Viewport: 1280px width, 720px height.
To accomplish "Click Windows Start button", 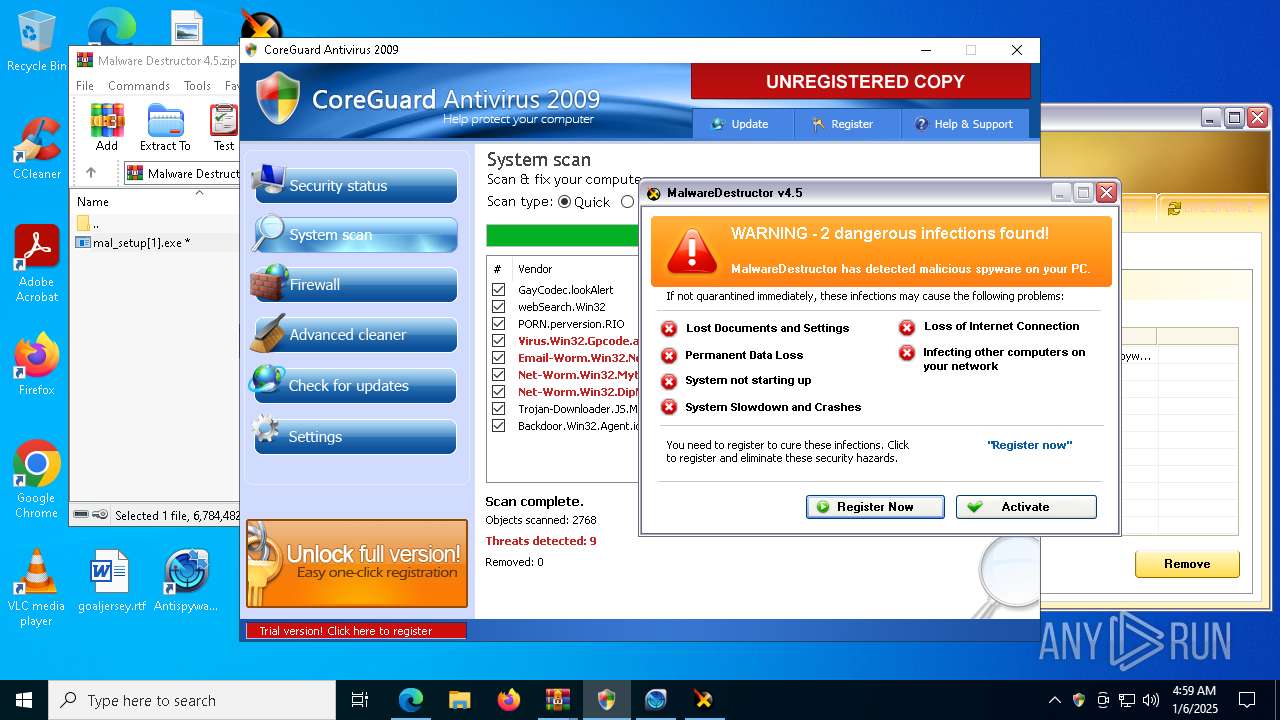I will (24, 700).
